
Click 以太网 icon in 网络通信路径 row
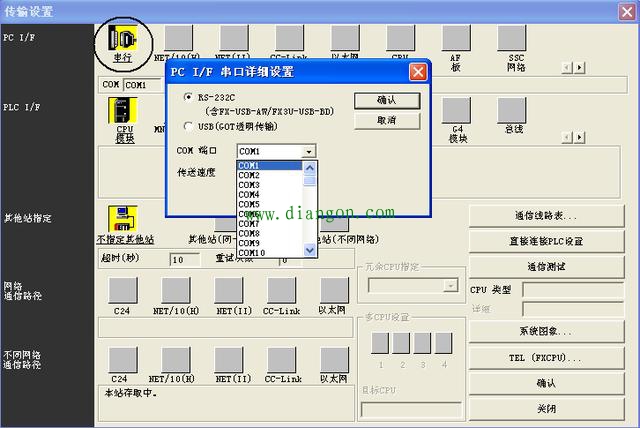coord(335,291)
